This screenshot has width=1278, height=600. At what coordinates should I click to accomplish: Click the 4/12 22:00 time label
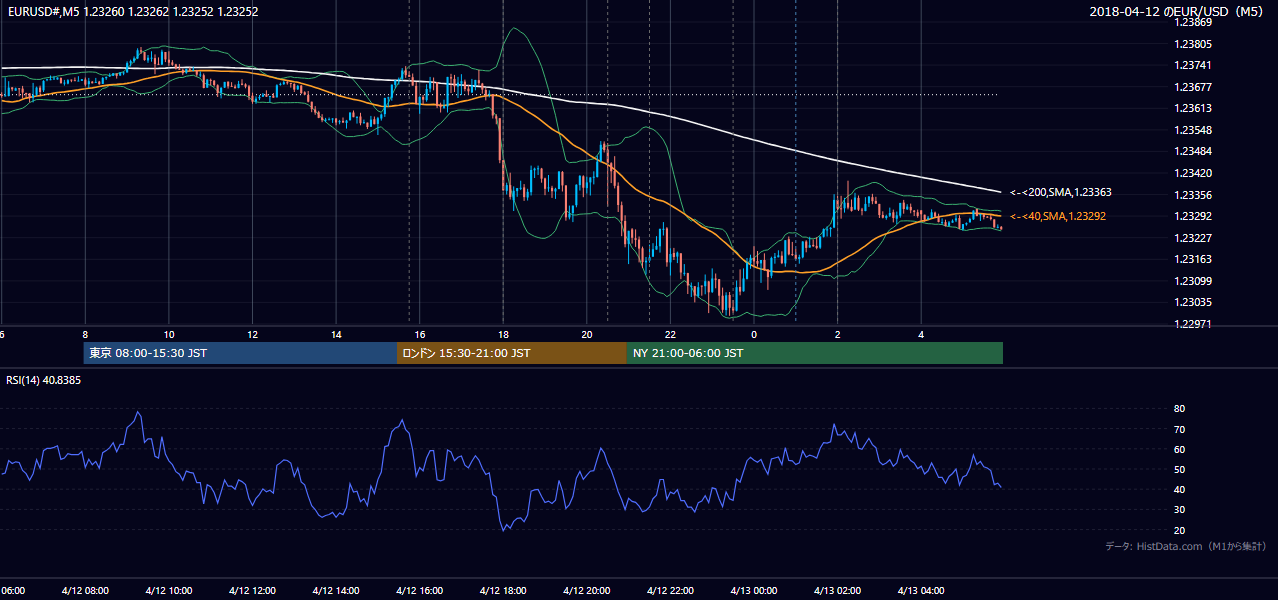[671, 590]
